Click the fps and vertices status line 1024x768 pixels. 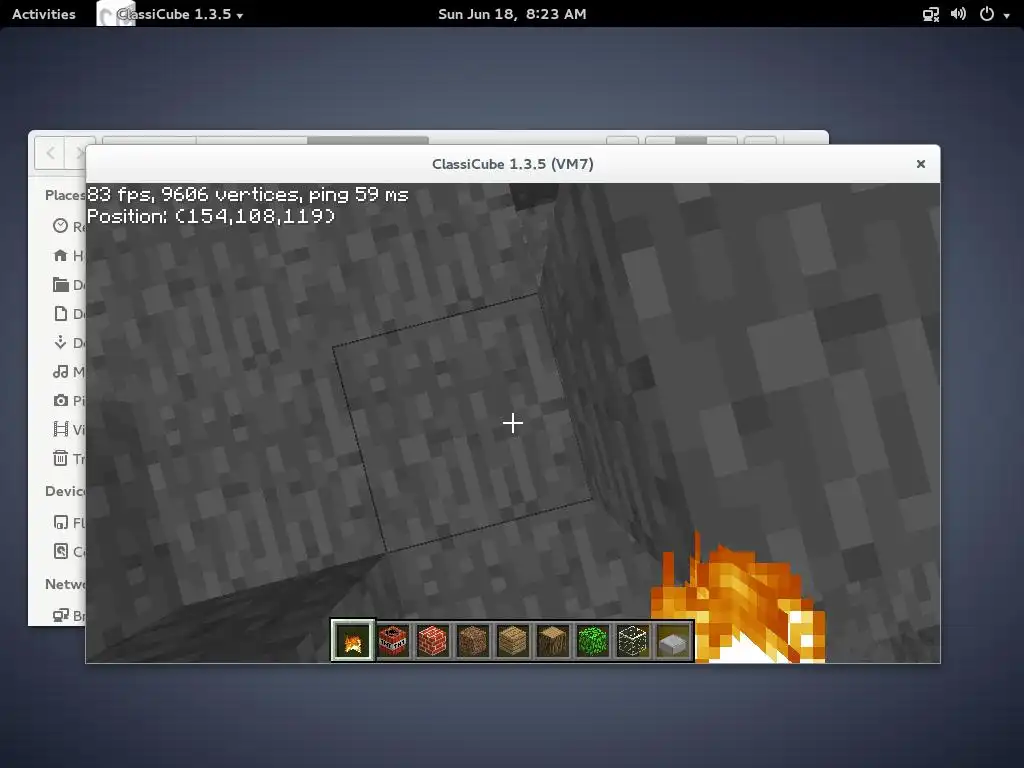(x=248, y=195)
